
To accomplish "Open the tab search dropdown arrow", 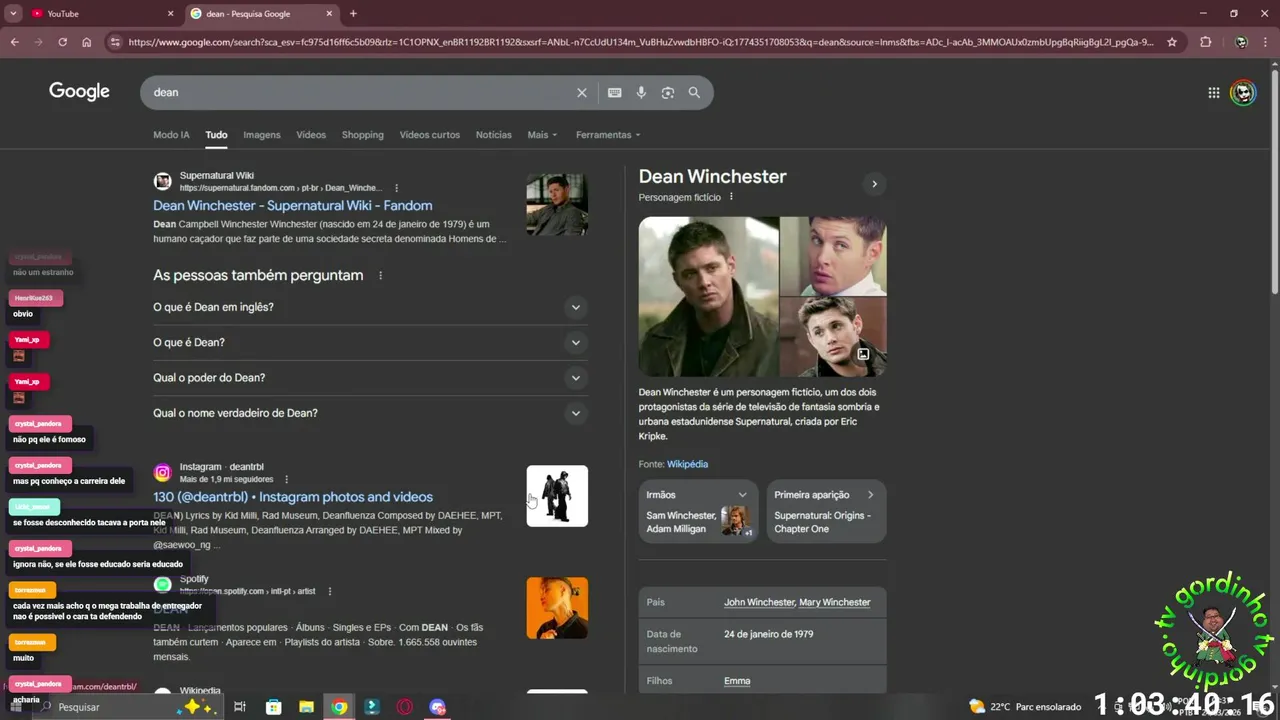I will [x=13, y=14].
